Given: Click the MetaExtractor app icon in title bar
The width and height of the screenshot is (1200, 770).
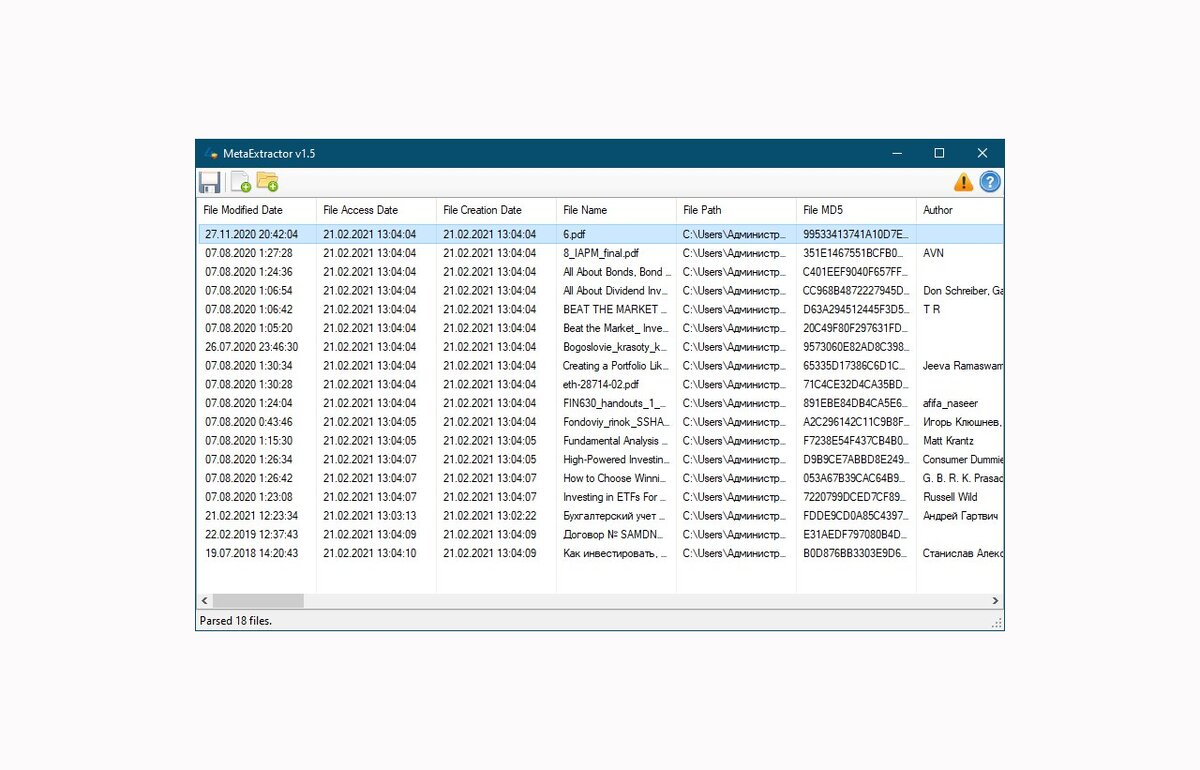Looking at the screenshot, I should [x=210, y=153].
